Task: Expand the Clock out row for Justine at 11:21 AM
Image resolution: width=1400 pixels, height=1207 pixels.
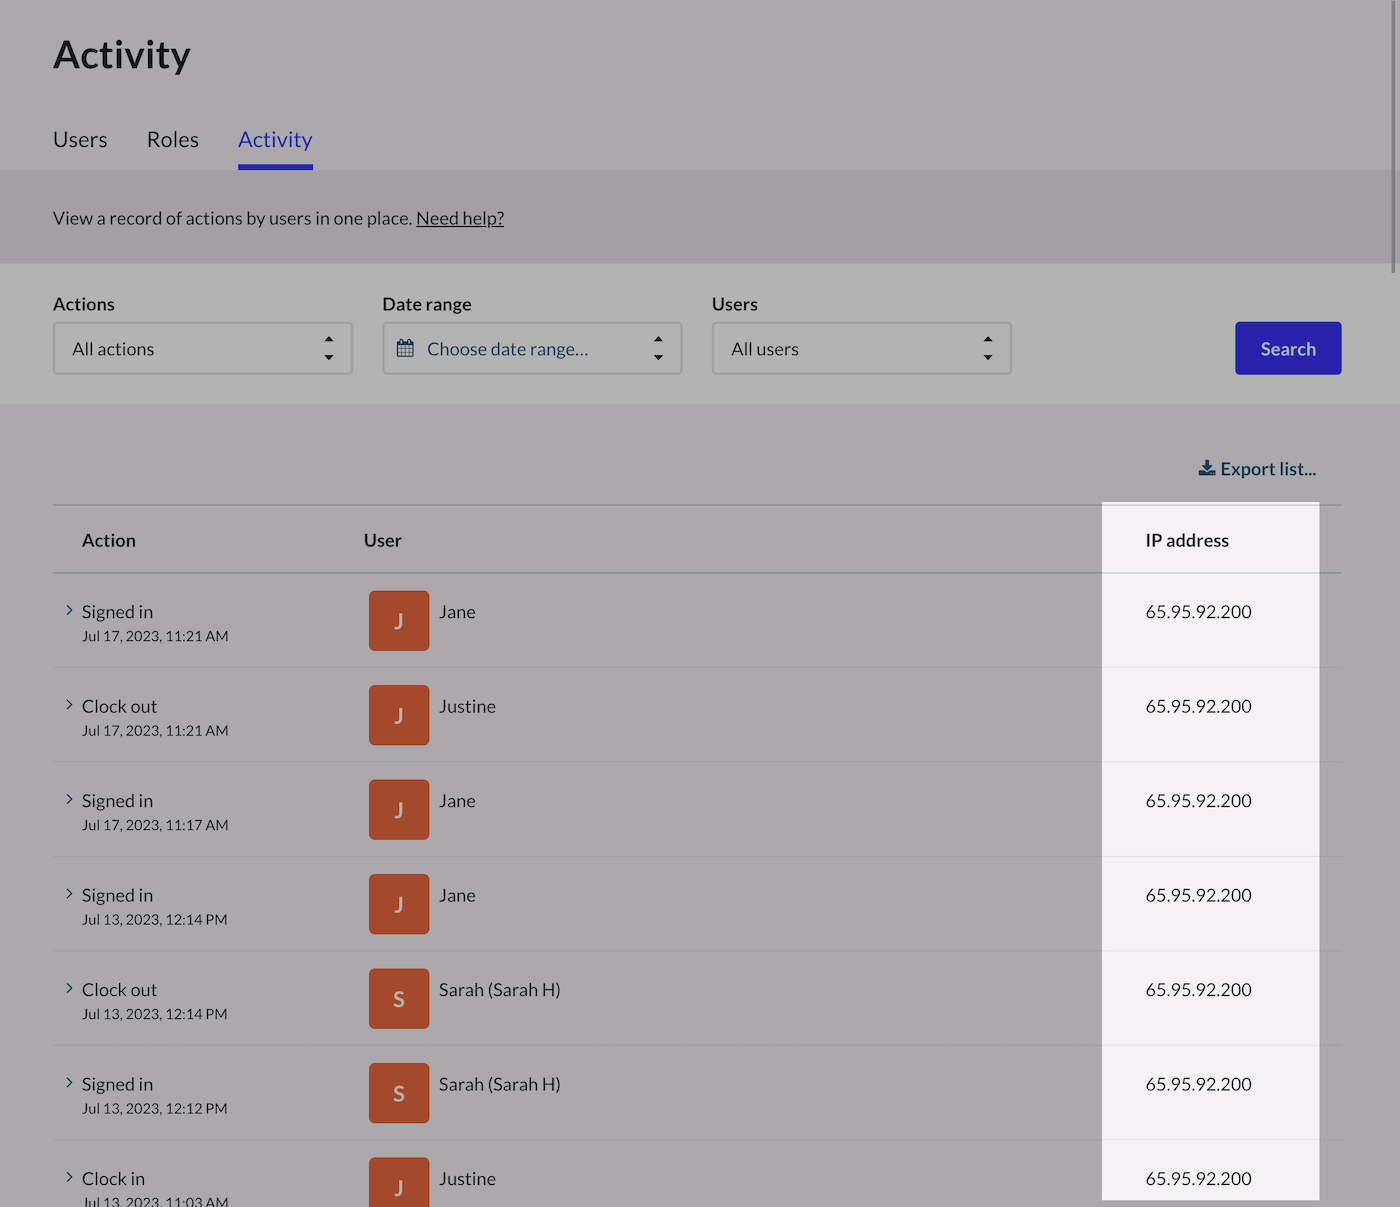Action: [69, 705]
